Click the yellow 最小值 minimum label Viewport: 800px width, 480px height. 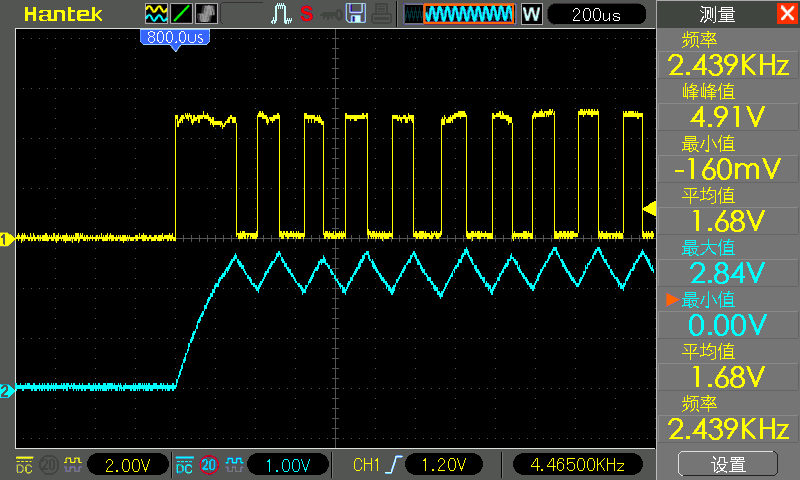coord(708,144)
